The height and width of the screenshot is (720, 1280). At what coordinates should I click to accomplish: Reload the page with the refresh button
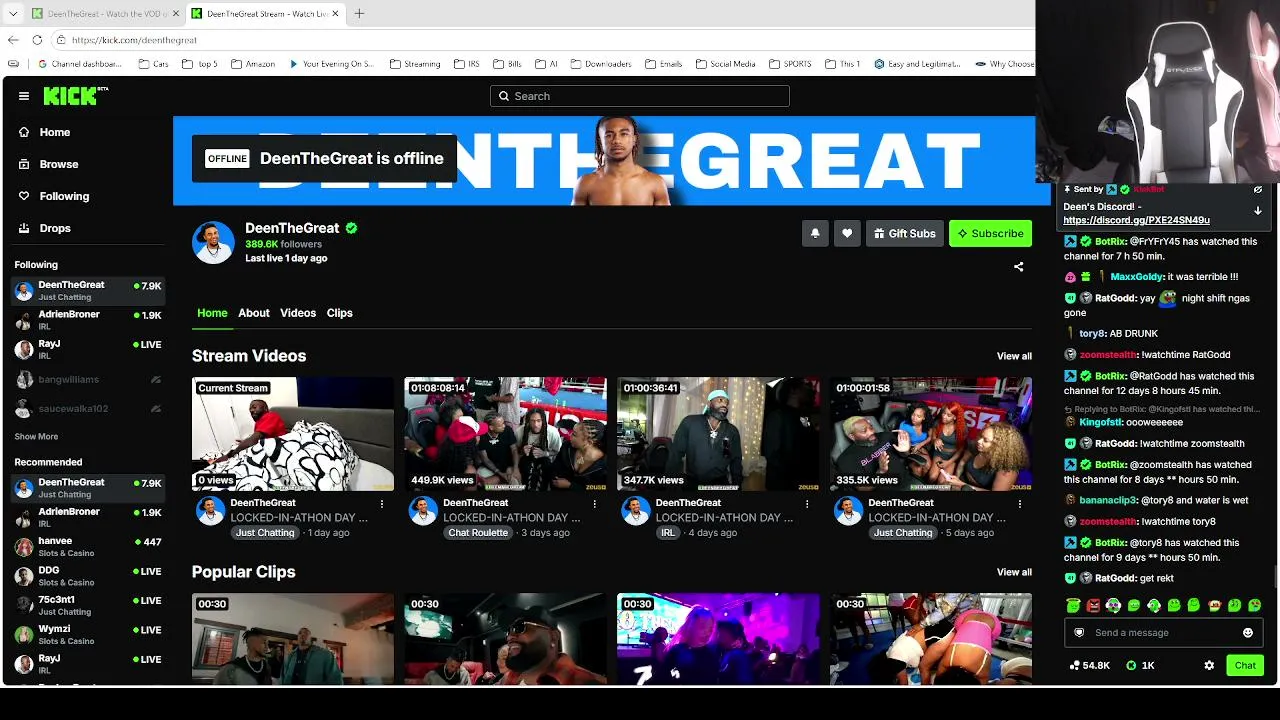(37, 40)
